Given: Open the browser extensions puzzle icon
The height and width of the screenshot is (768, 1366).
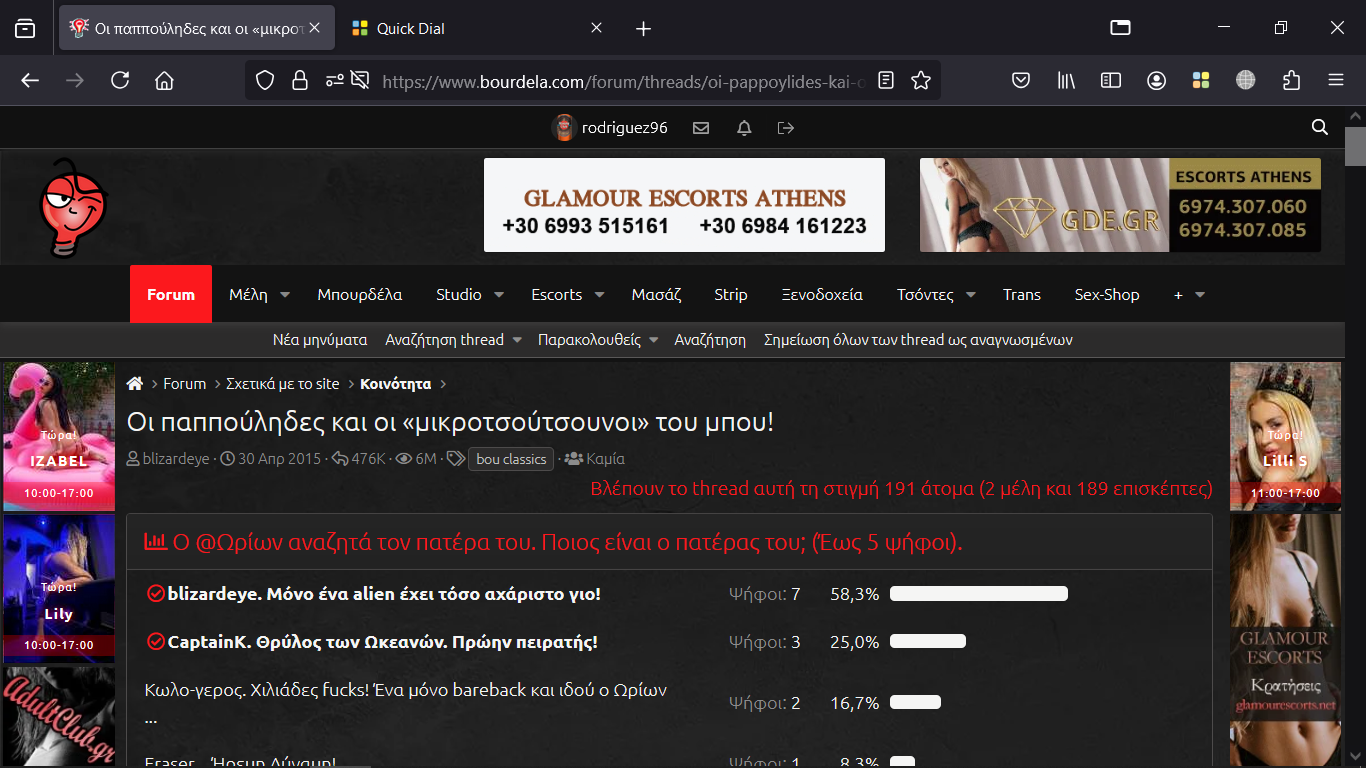Looking at the screenshot, I should coord(1291,81).
